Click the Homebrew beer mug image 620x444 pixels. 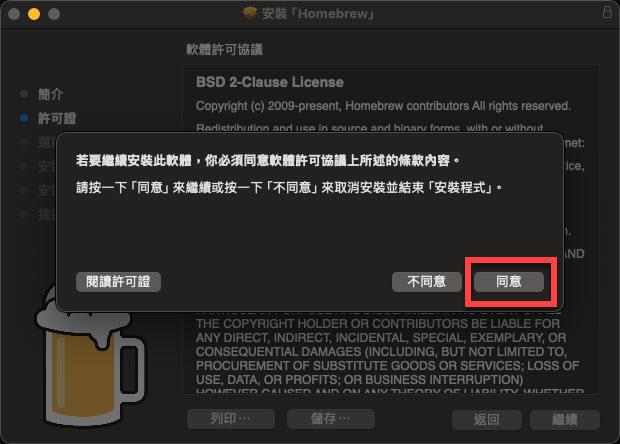90,356
